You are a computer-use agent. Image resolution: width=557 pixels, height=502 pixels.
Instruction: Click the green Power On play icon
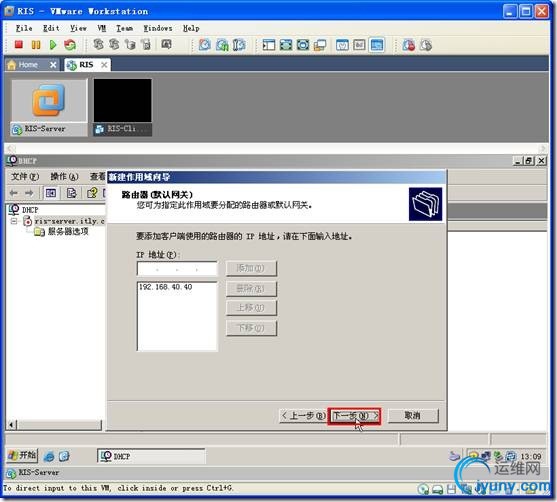point(53,45)
